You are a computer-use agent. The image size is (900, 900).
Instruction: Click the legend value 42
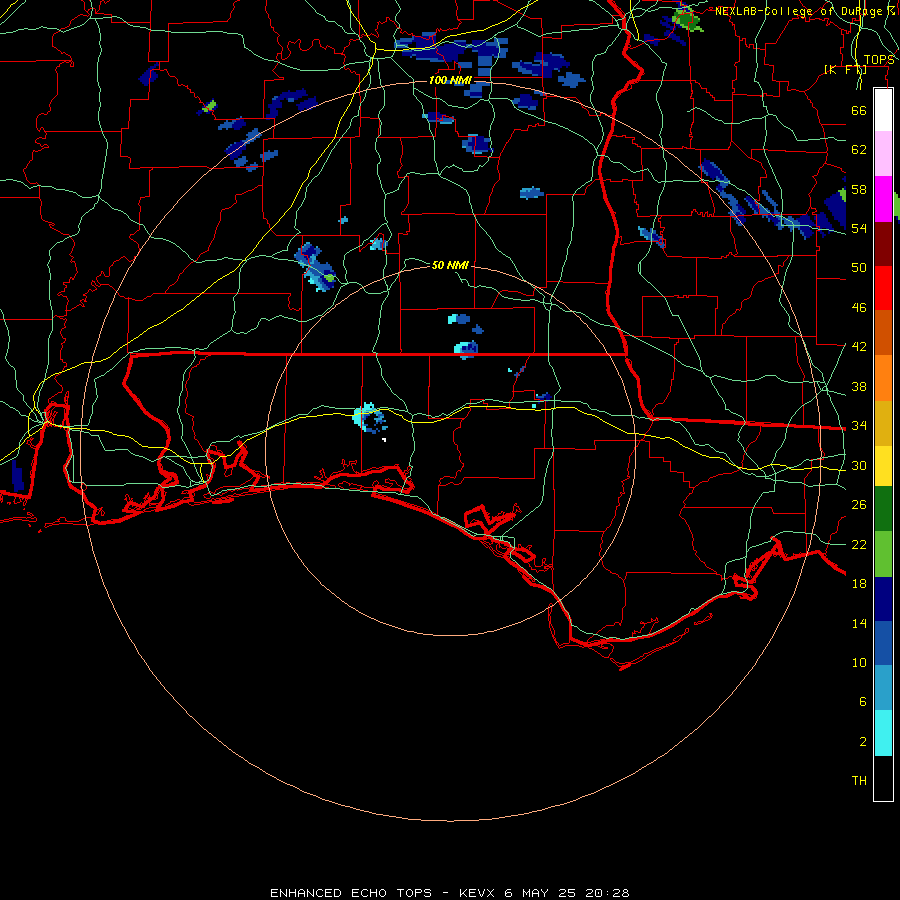point(859,347)
